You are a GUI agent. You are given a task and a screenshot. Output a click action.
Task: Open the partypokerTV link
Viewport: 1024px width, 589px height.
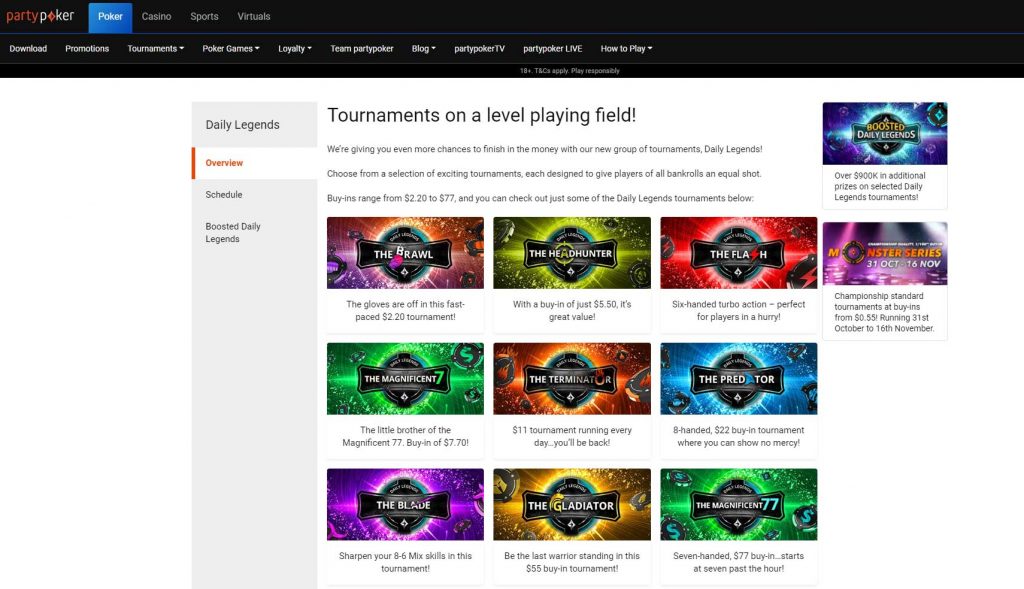(x=479, y=48)
